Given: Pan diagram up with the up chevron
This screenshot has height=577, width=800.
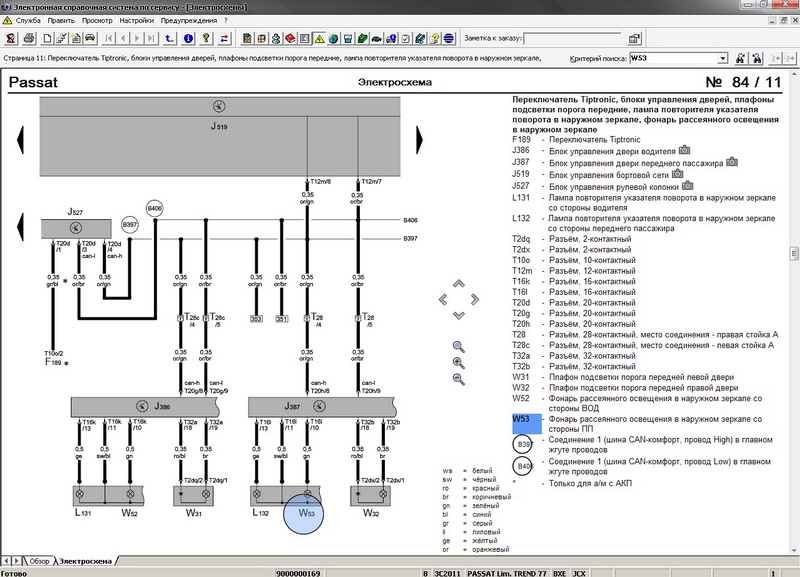Looking at the screenshot, I should [459, 283].
